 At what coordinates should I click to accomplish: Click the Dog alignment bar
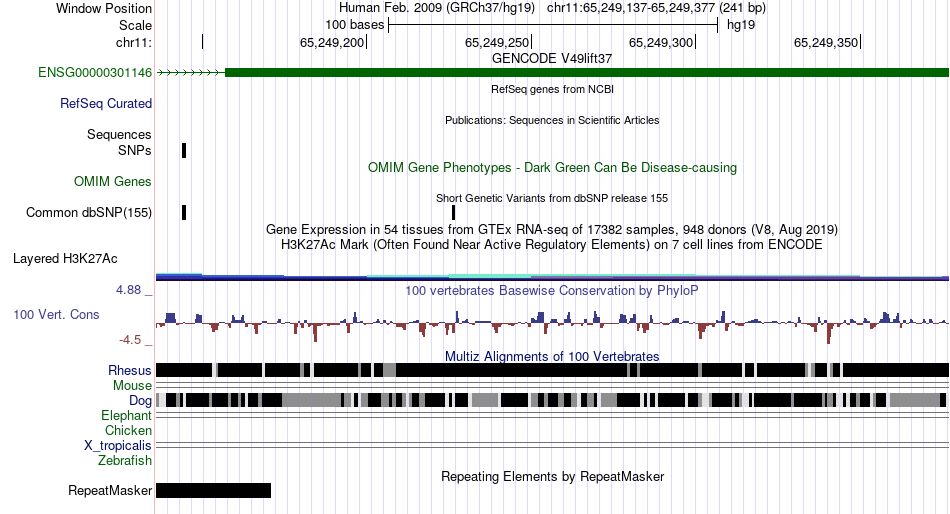point(552,400)
